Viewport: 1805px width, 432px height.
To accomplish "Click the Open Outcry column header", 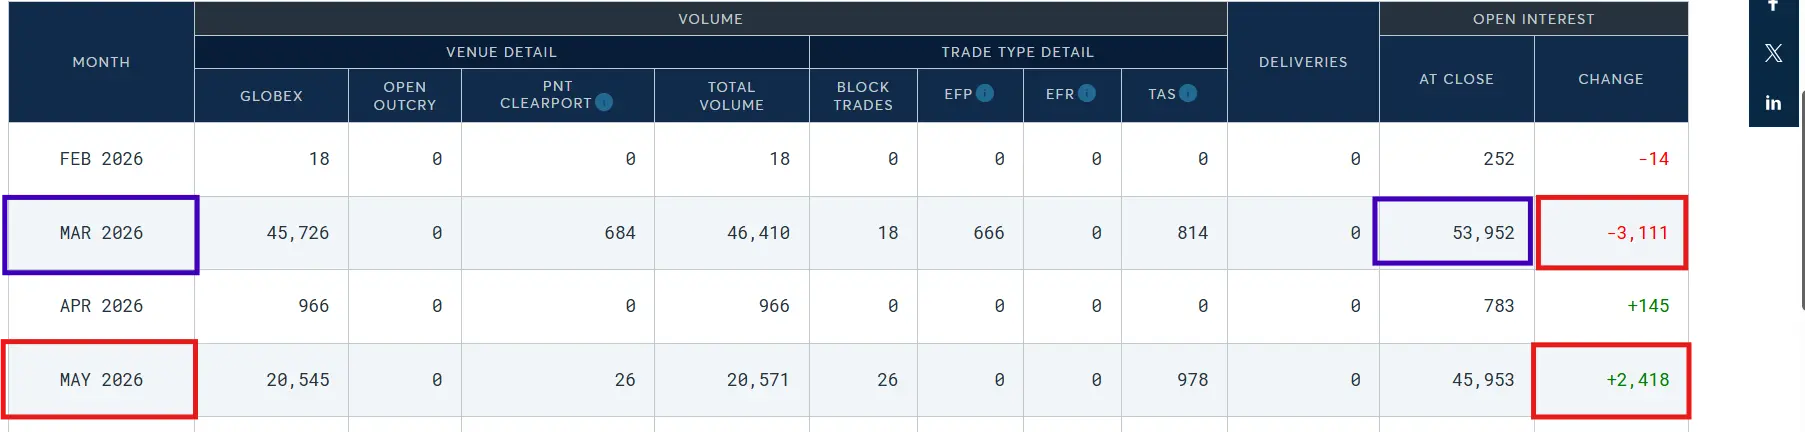I will [405, 96].
